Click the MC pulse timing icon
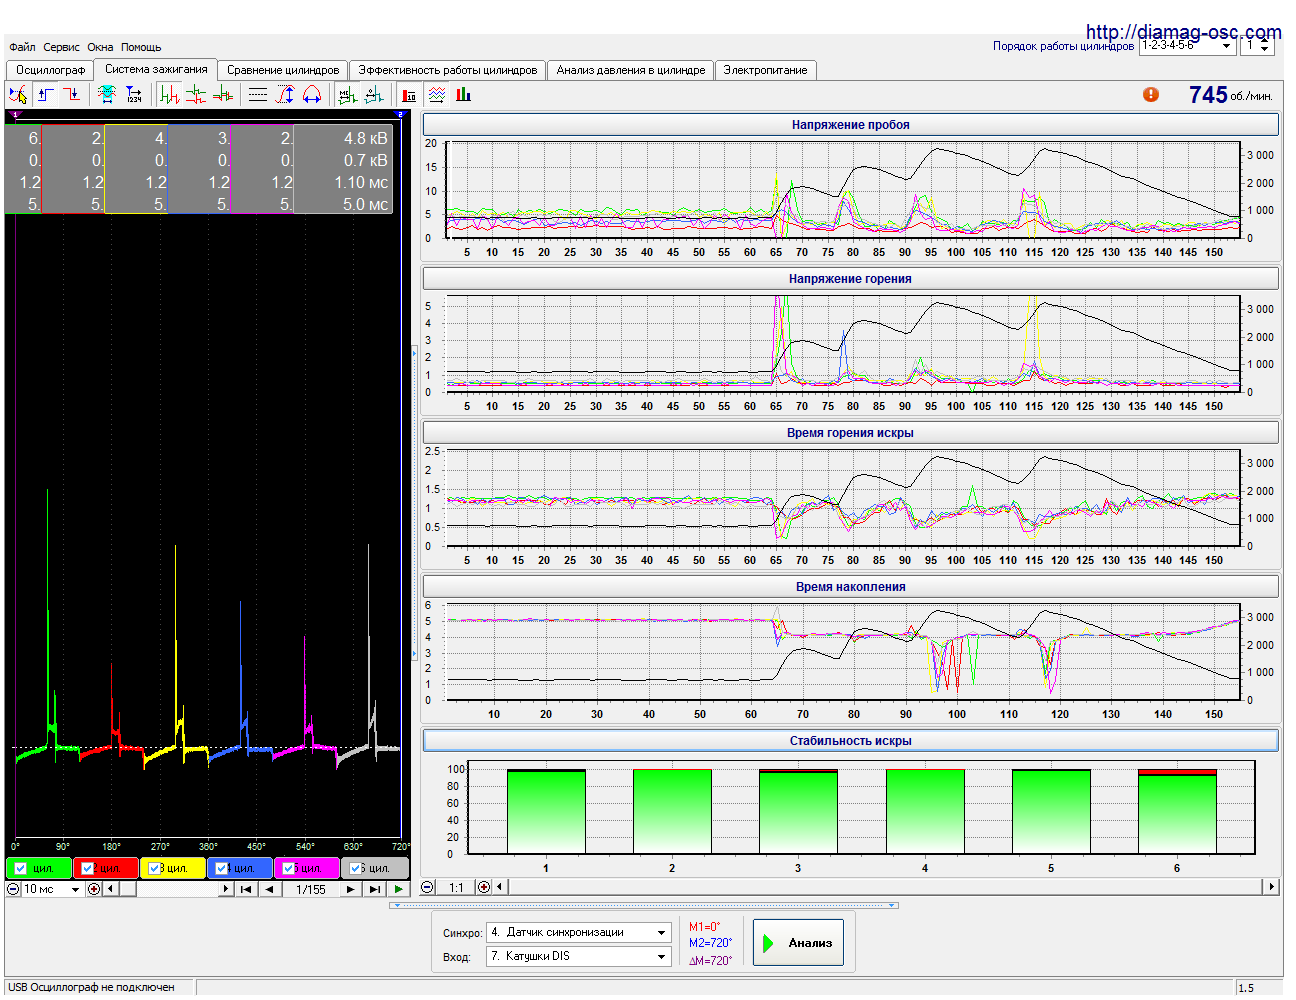Viewport: 1296px width, 1000px height. (347, 95)
